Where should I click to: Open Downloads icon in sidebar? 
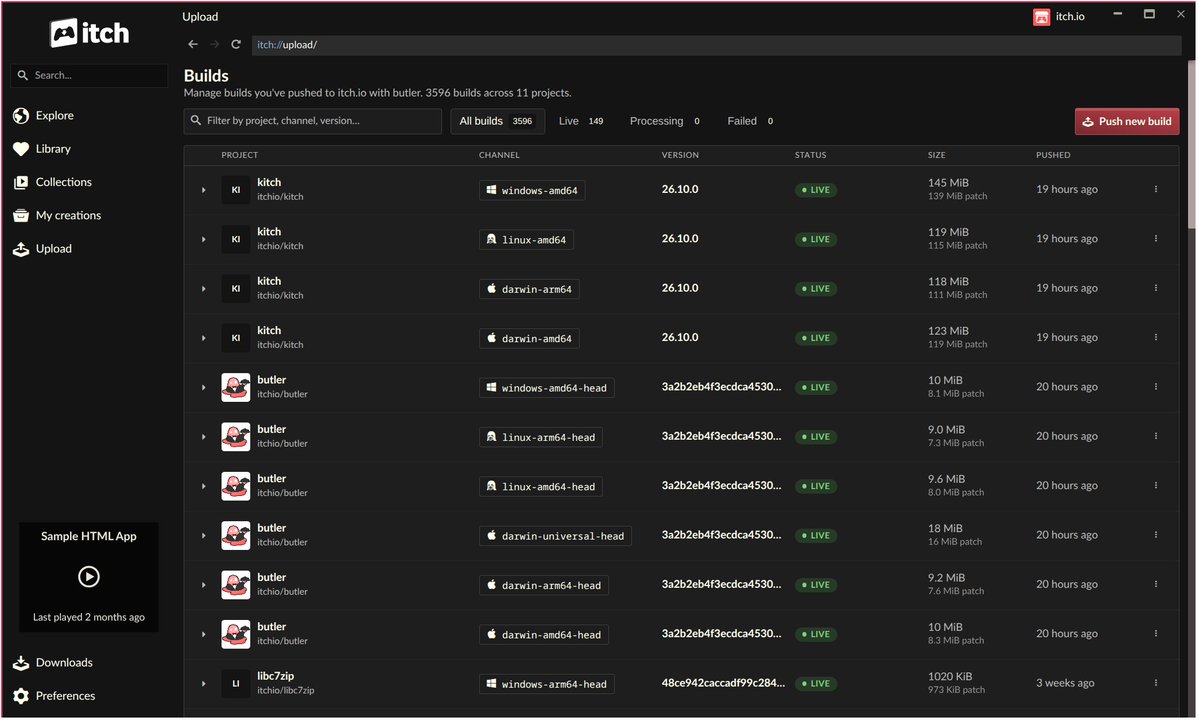(x=21, y=664)
